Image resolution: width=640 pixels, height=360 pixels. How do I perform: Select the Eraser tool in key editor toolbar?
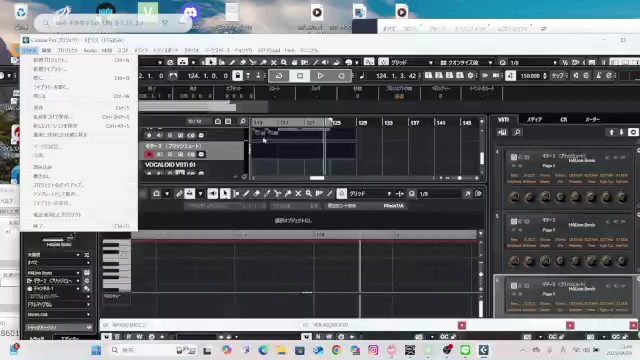coord(256,193)
